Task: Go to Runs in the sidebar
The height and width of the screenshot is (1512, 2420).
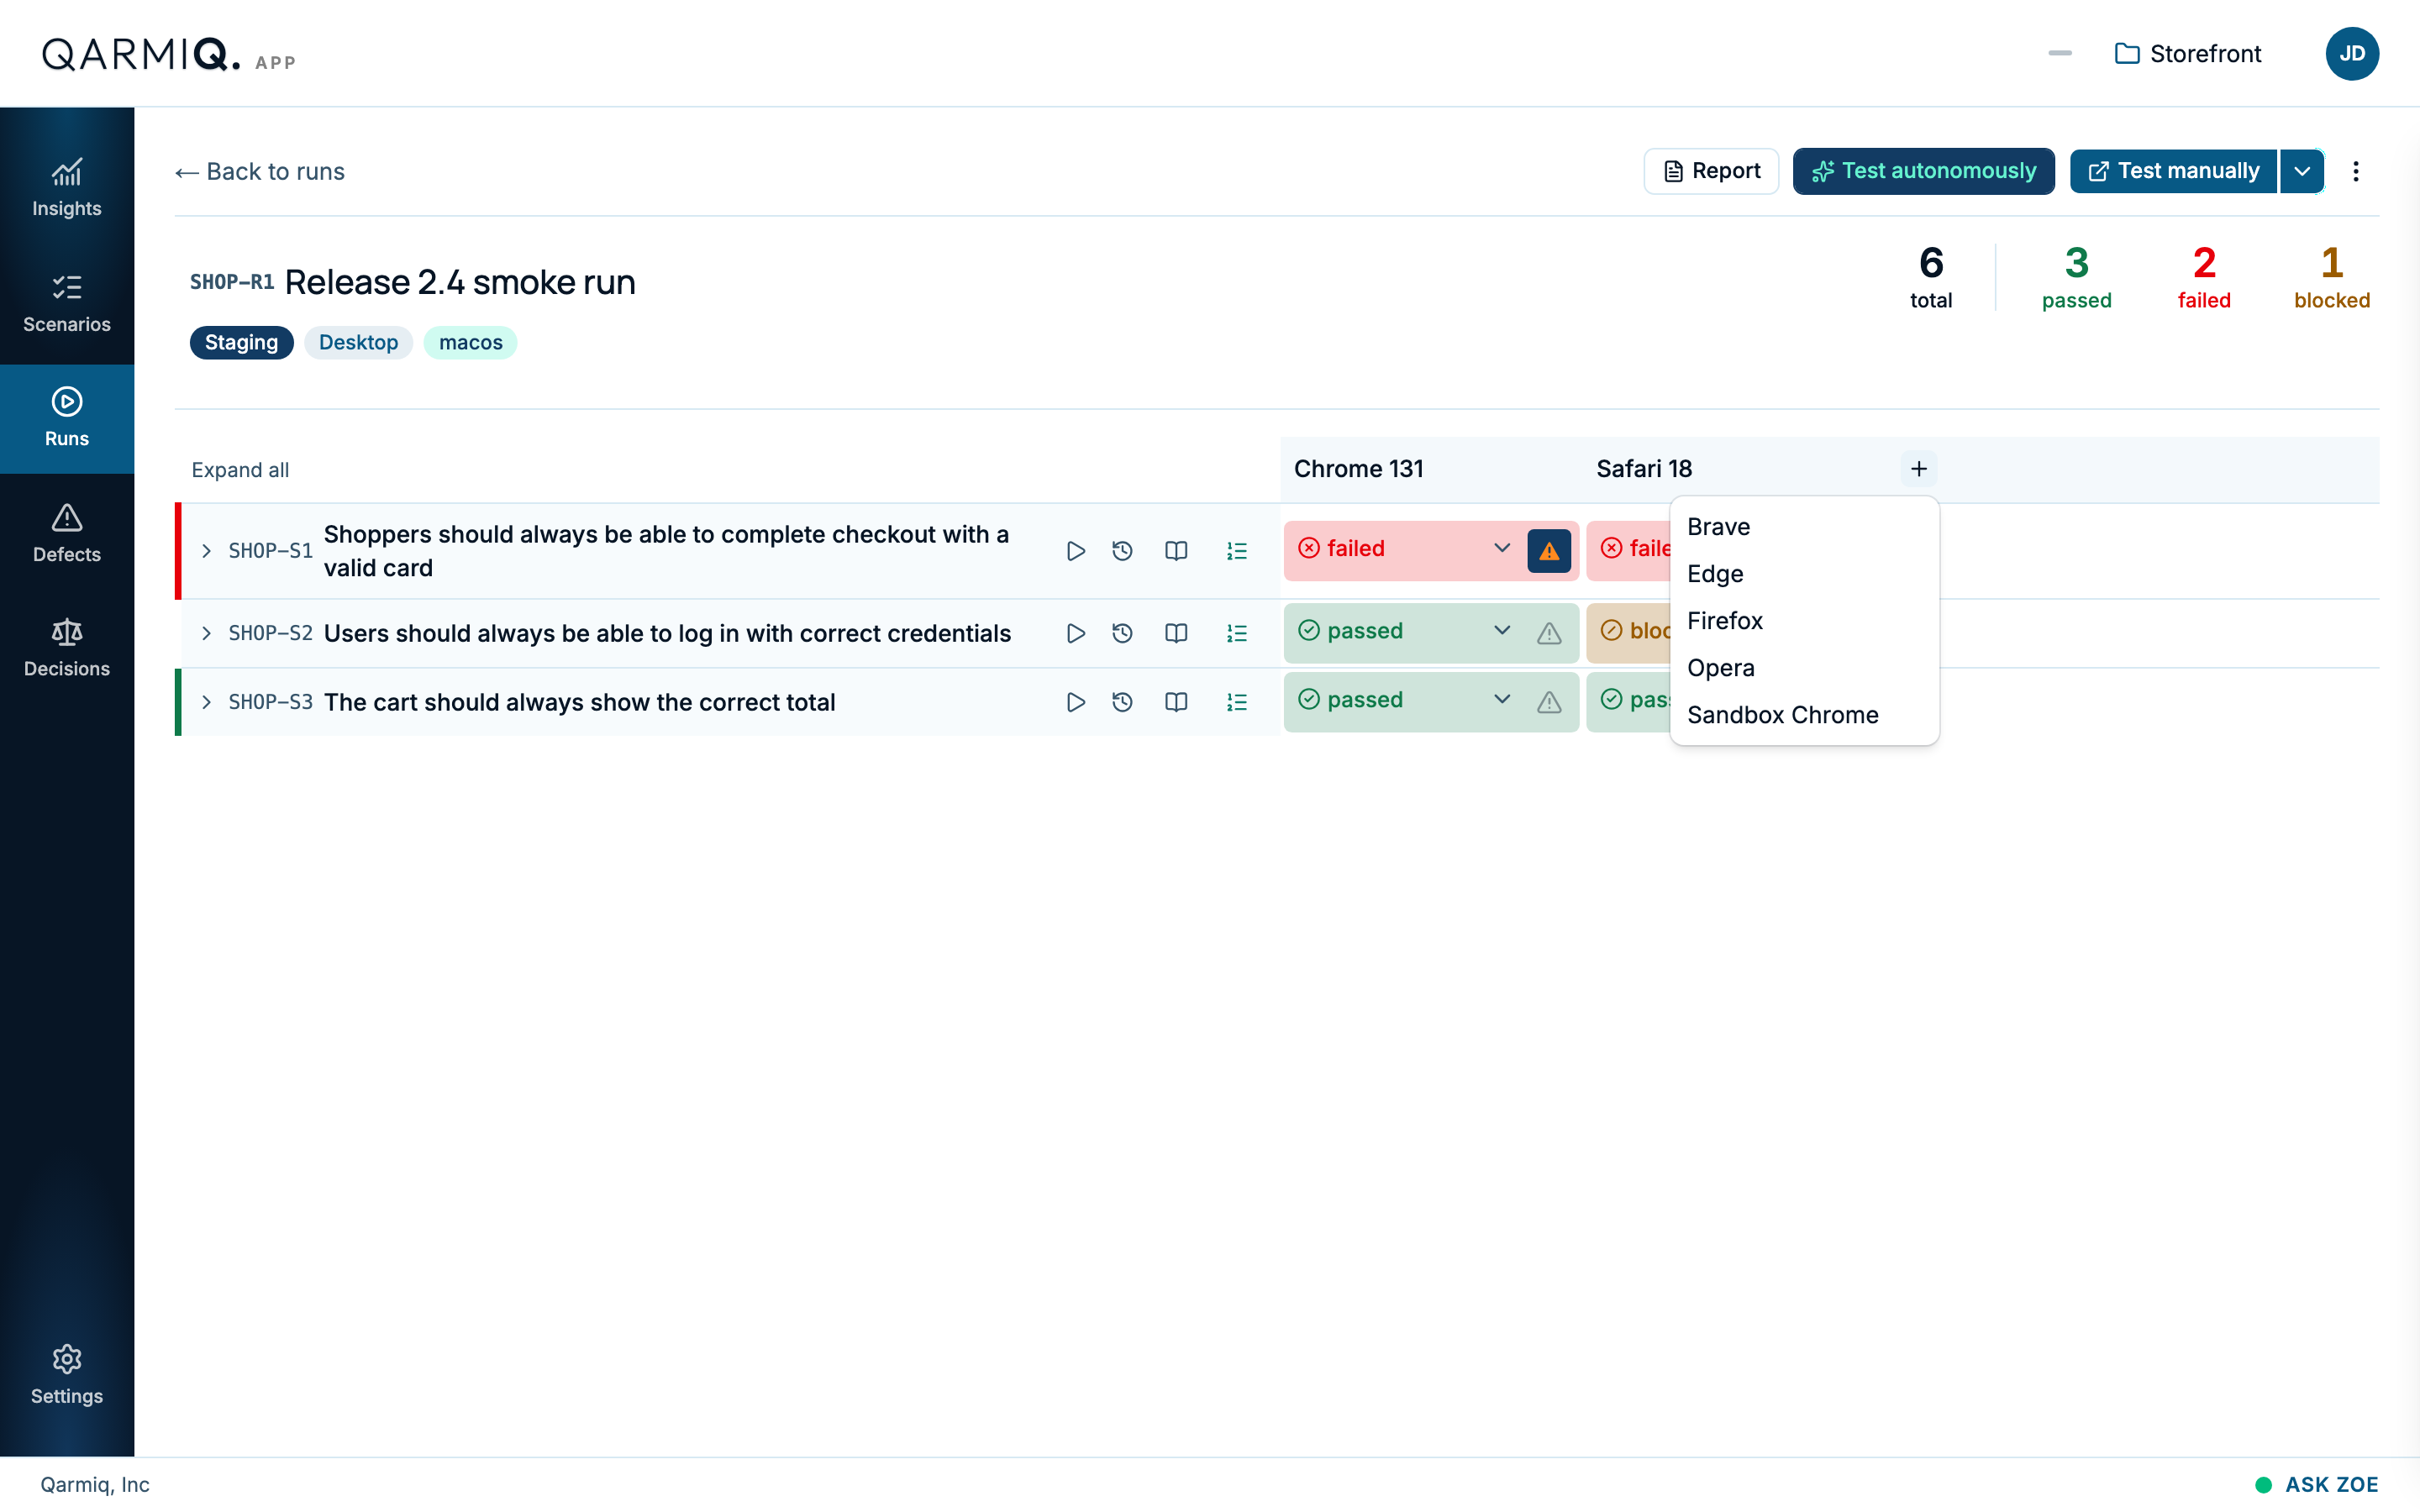Action: click(x=67, y=418)
